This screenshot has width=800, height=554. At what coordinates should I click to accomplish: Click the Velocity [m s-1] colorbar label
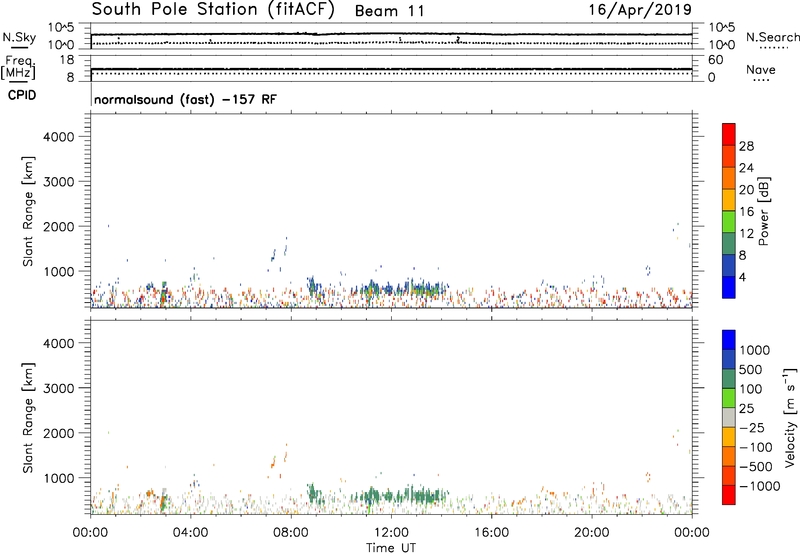point(790,417)
